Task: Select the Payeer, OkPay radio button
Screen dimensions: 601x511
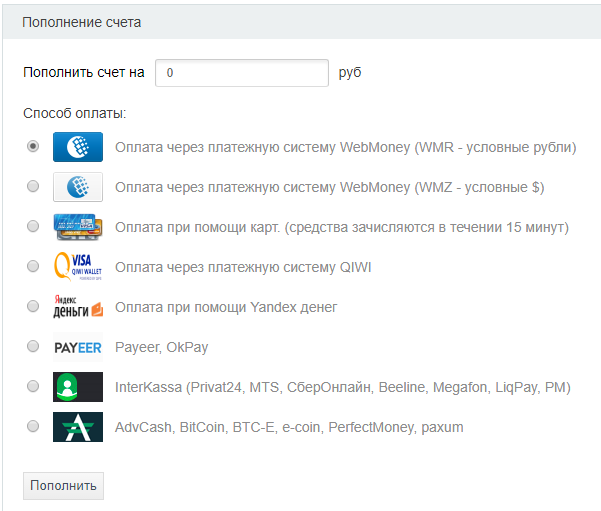Action: coord(33,346)
